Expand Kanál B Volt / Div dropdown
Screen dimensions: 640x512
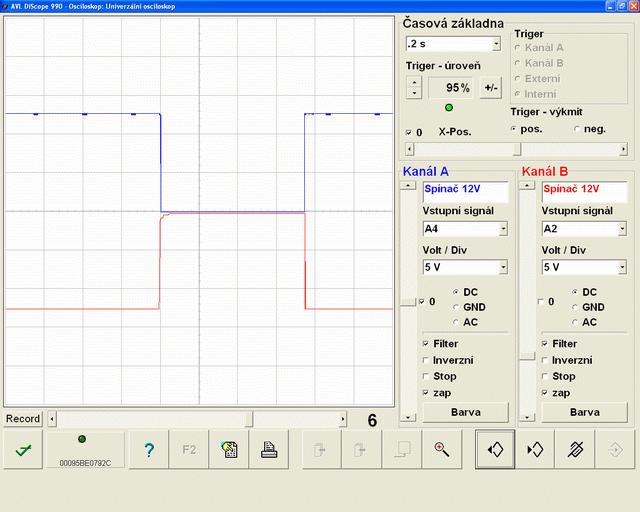[x=620, y=267]
